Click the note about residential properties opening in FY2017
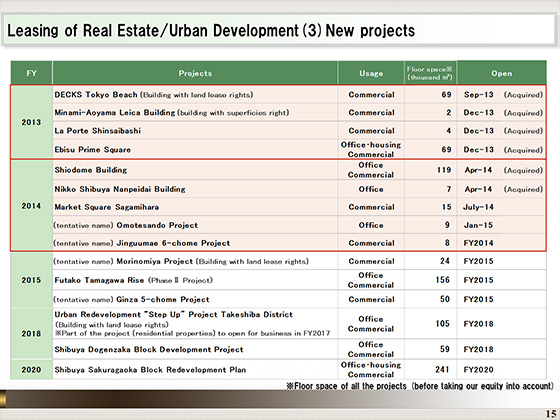This screenshot has height=420, width=560. pyautogui.click(x=192, y=333)
